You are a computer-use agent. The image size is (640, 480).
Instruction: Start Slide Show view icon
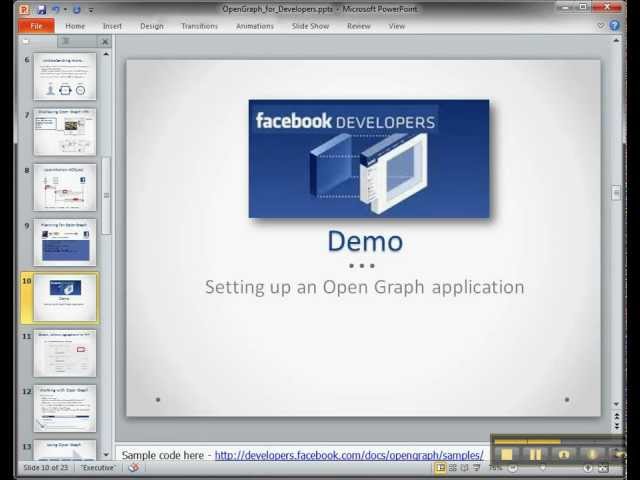[x=476, y=468]
